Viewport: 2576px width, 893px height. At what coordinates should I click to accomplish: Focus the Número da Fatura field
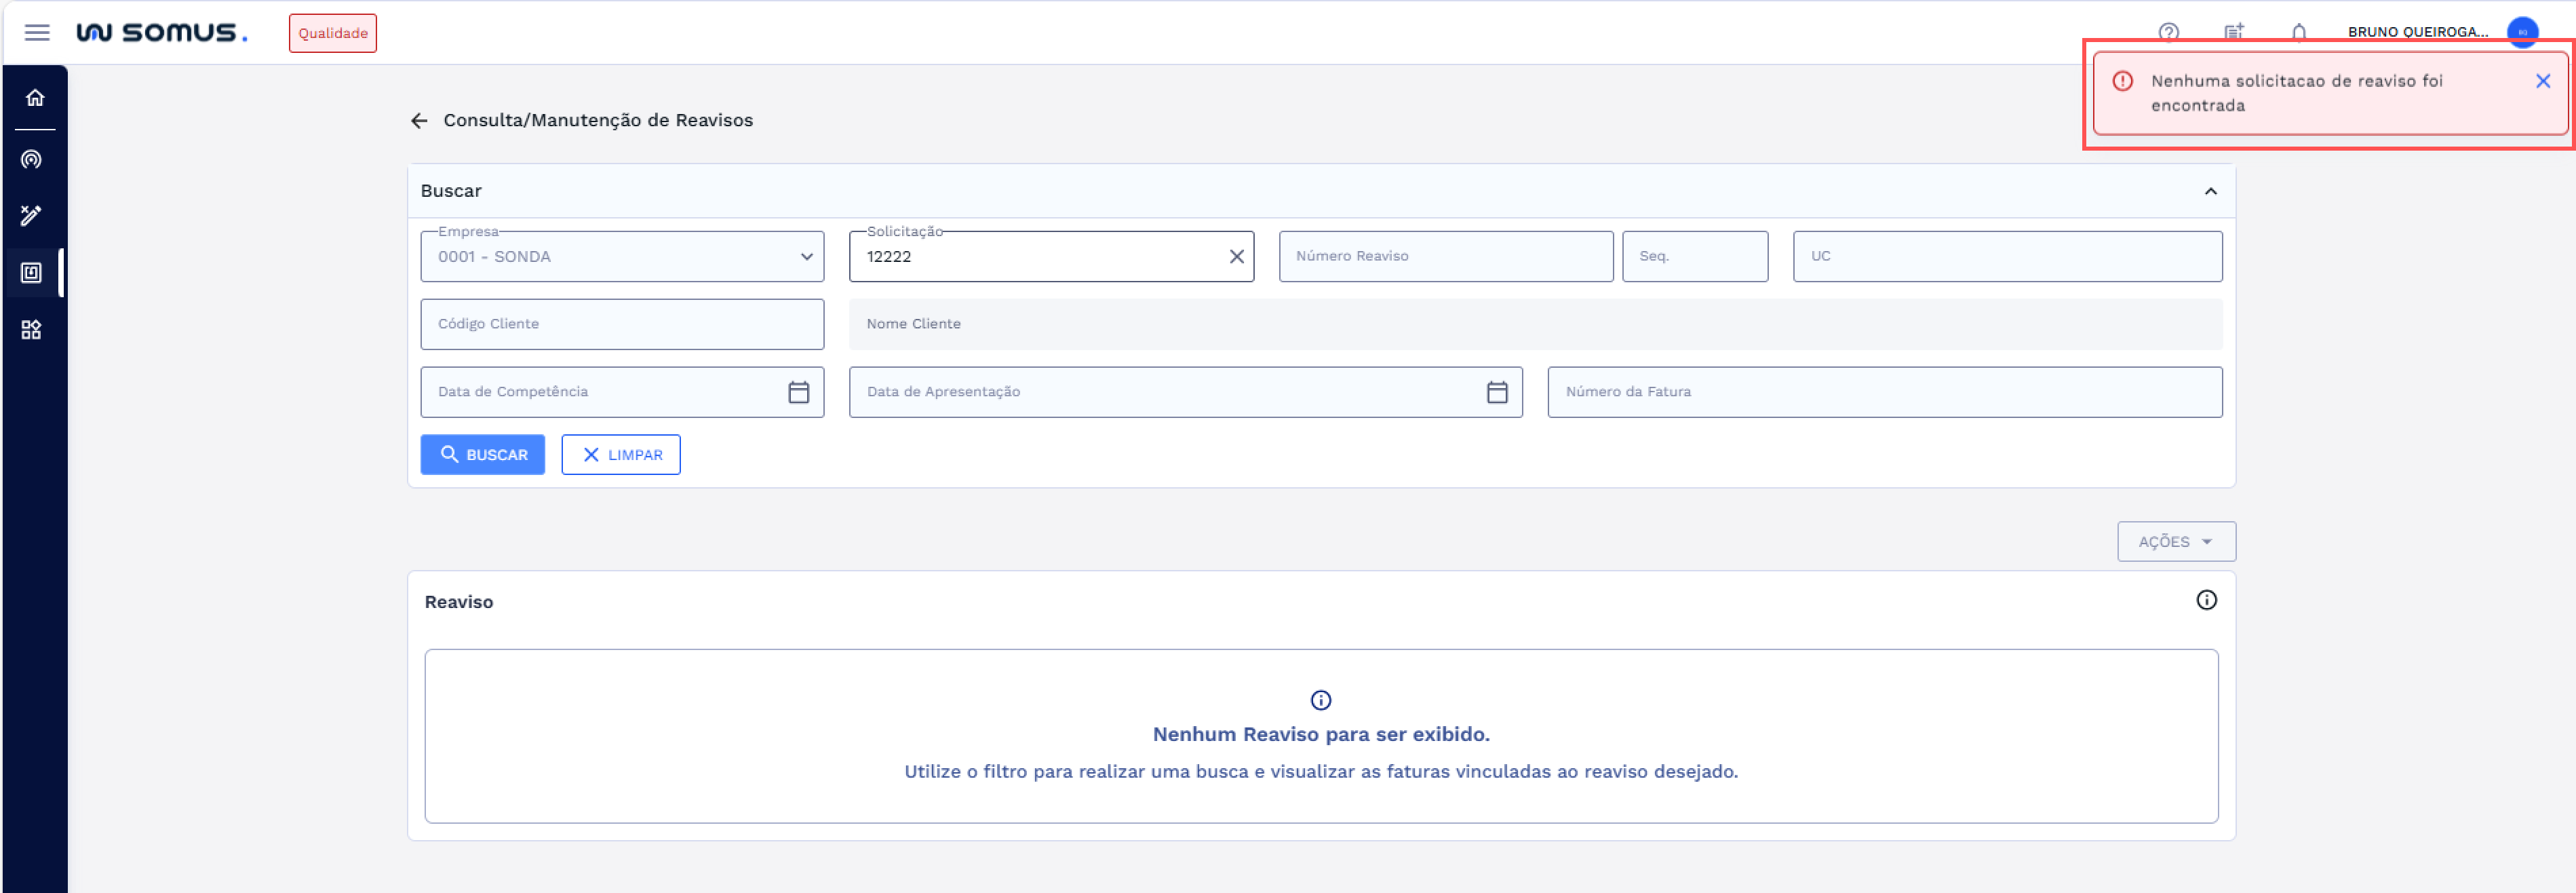pyautogui.click(x=1884, y=392)
